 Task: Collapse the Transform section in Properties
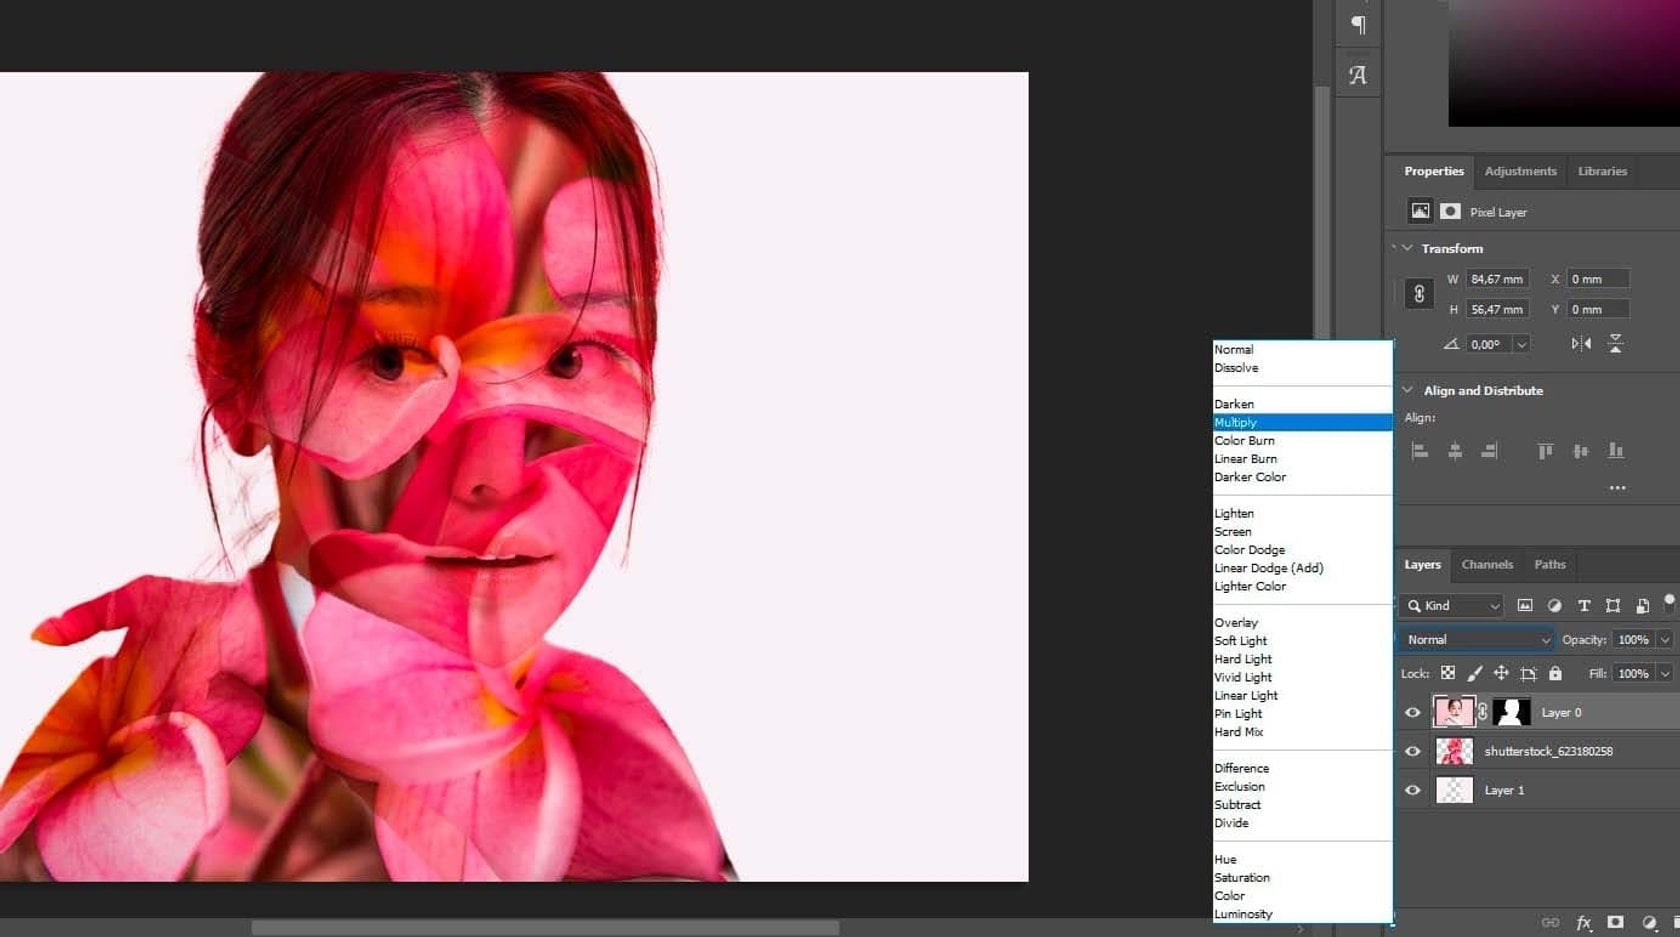[1408, 248]
